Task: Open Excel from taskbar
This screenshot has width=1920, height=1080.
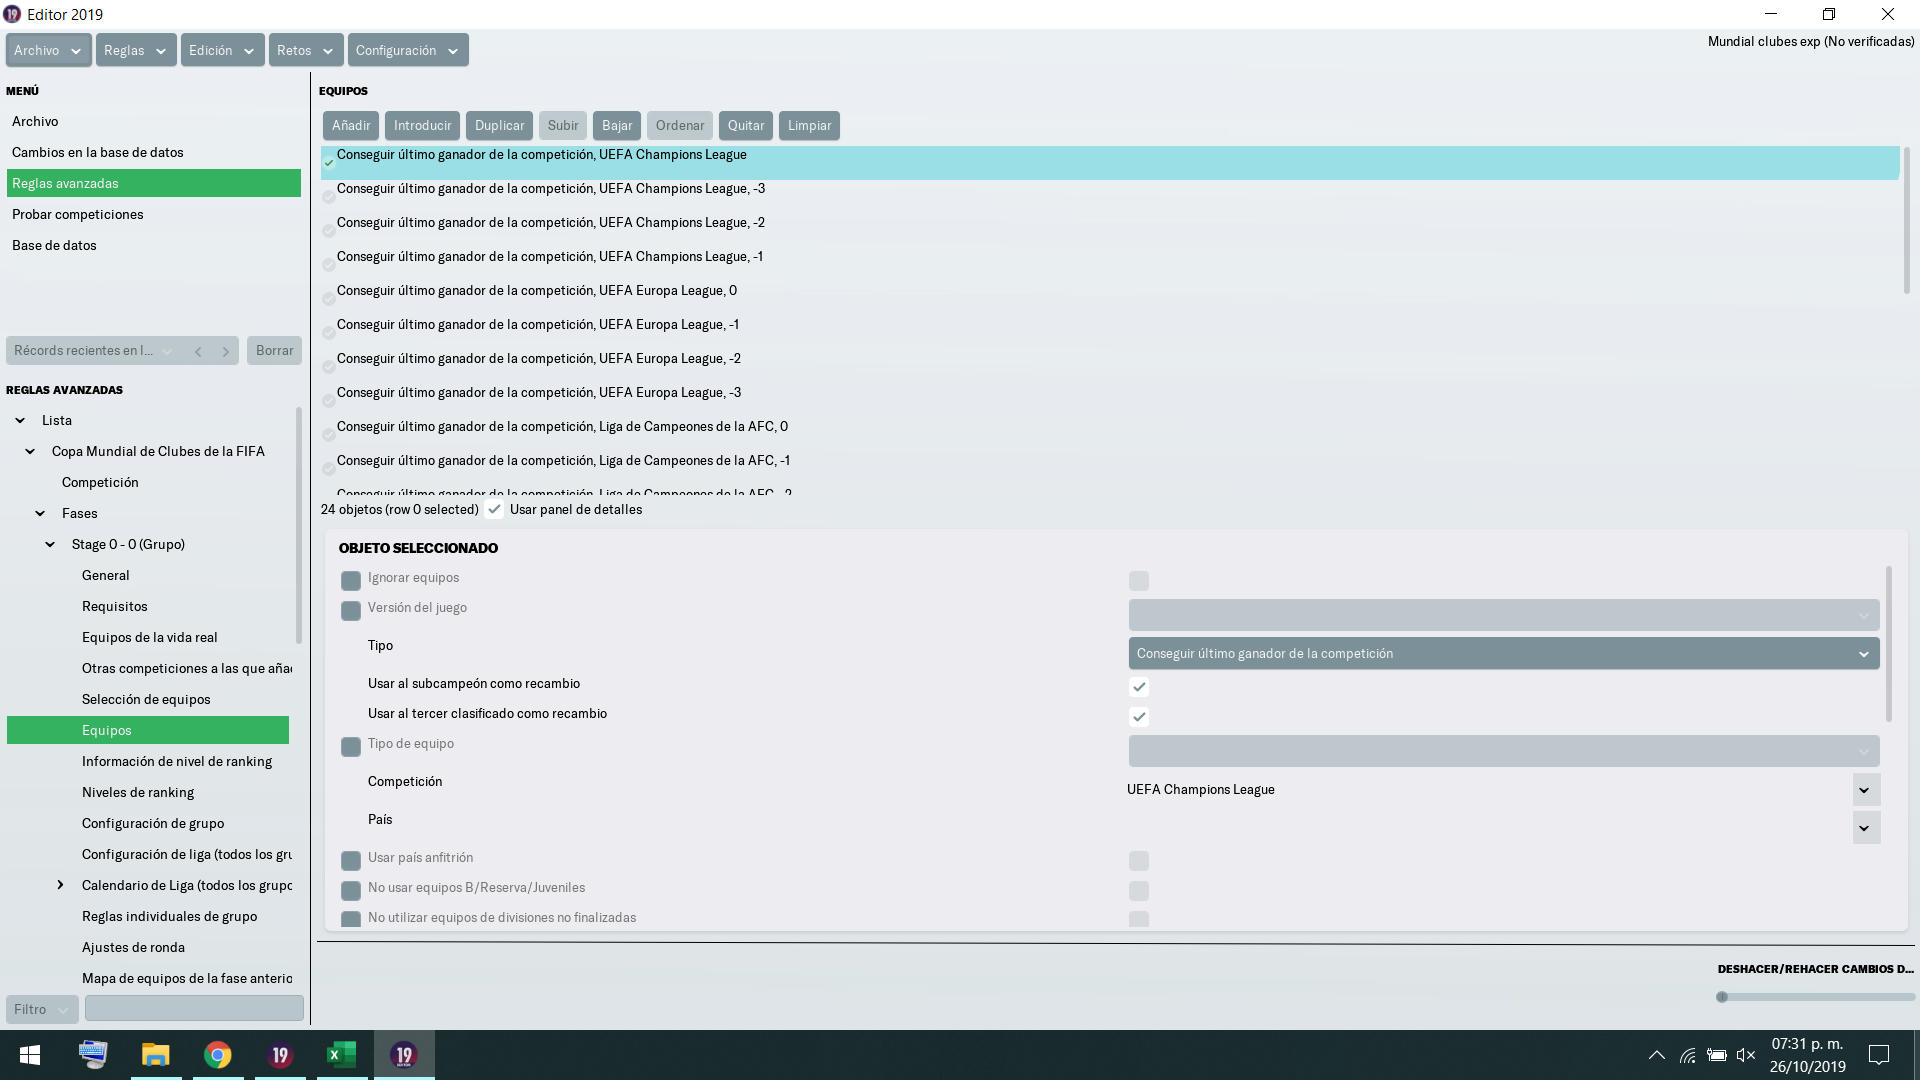Action: [x=342, y=1055]
